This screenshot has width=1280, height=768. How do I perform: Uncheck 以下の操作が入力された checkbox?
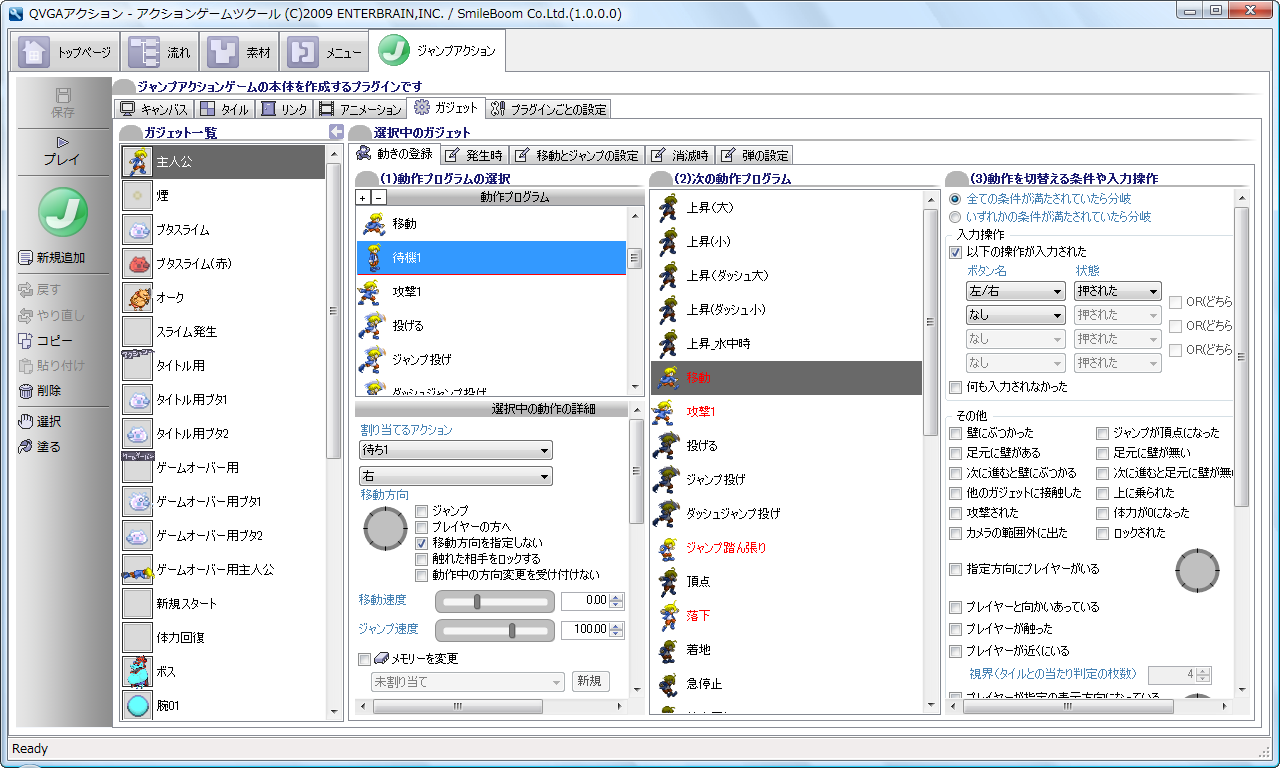click(956, 252)
